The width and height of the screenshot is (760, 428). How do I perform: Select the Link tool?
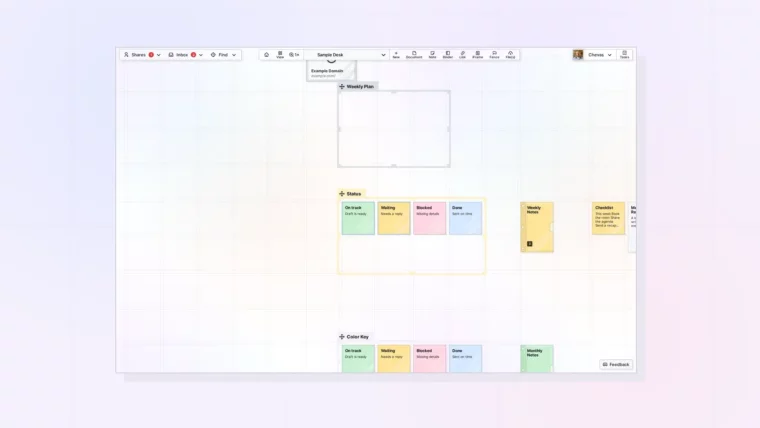click(462, 55)
